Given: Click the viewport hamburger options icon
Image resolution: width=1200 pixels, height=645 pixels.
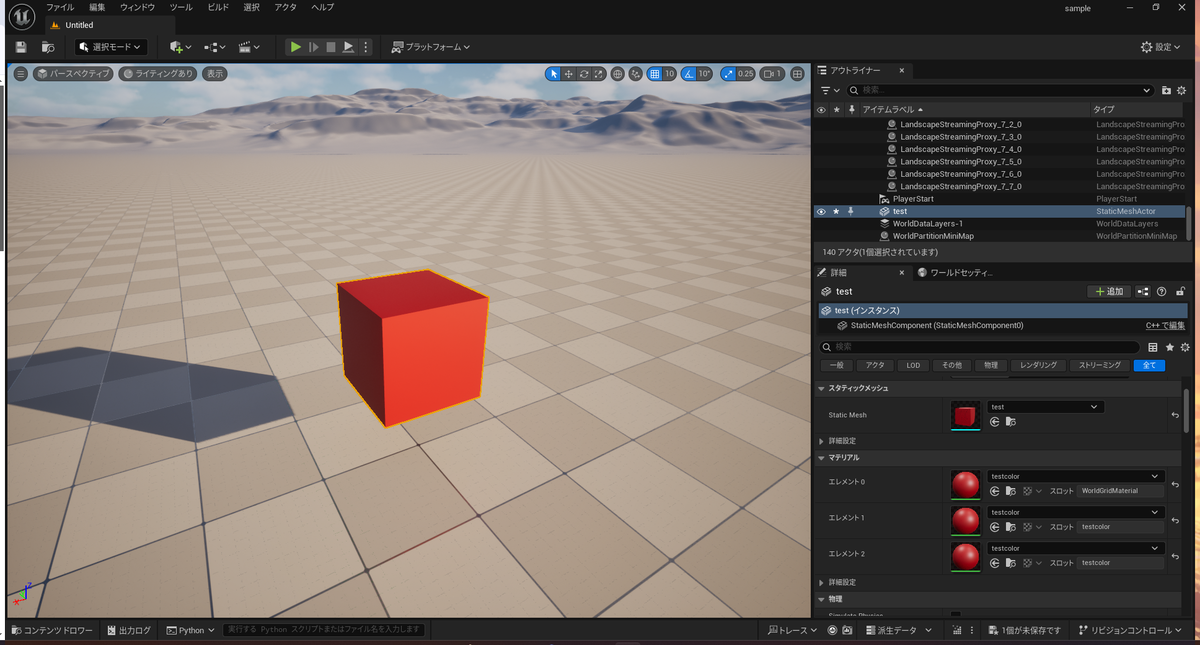Looking at the screenshot, I should [x=20, y=74].
